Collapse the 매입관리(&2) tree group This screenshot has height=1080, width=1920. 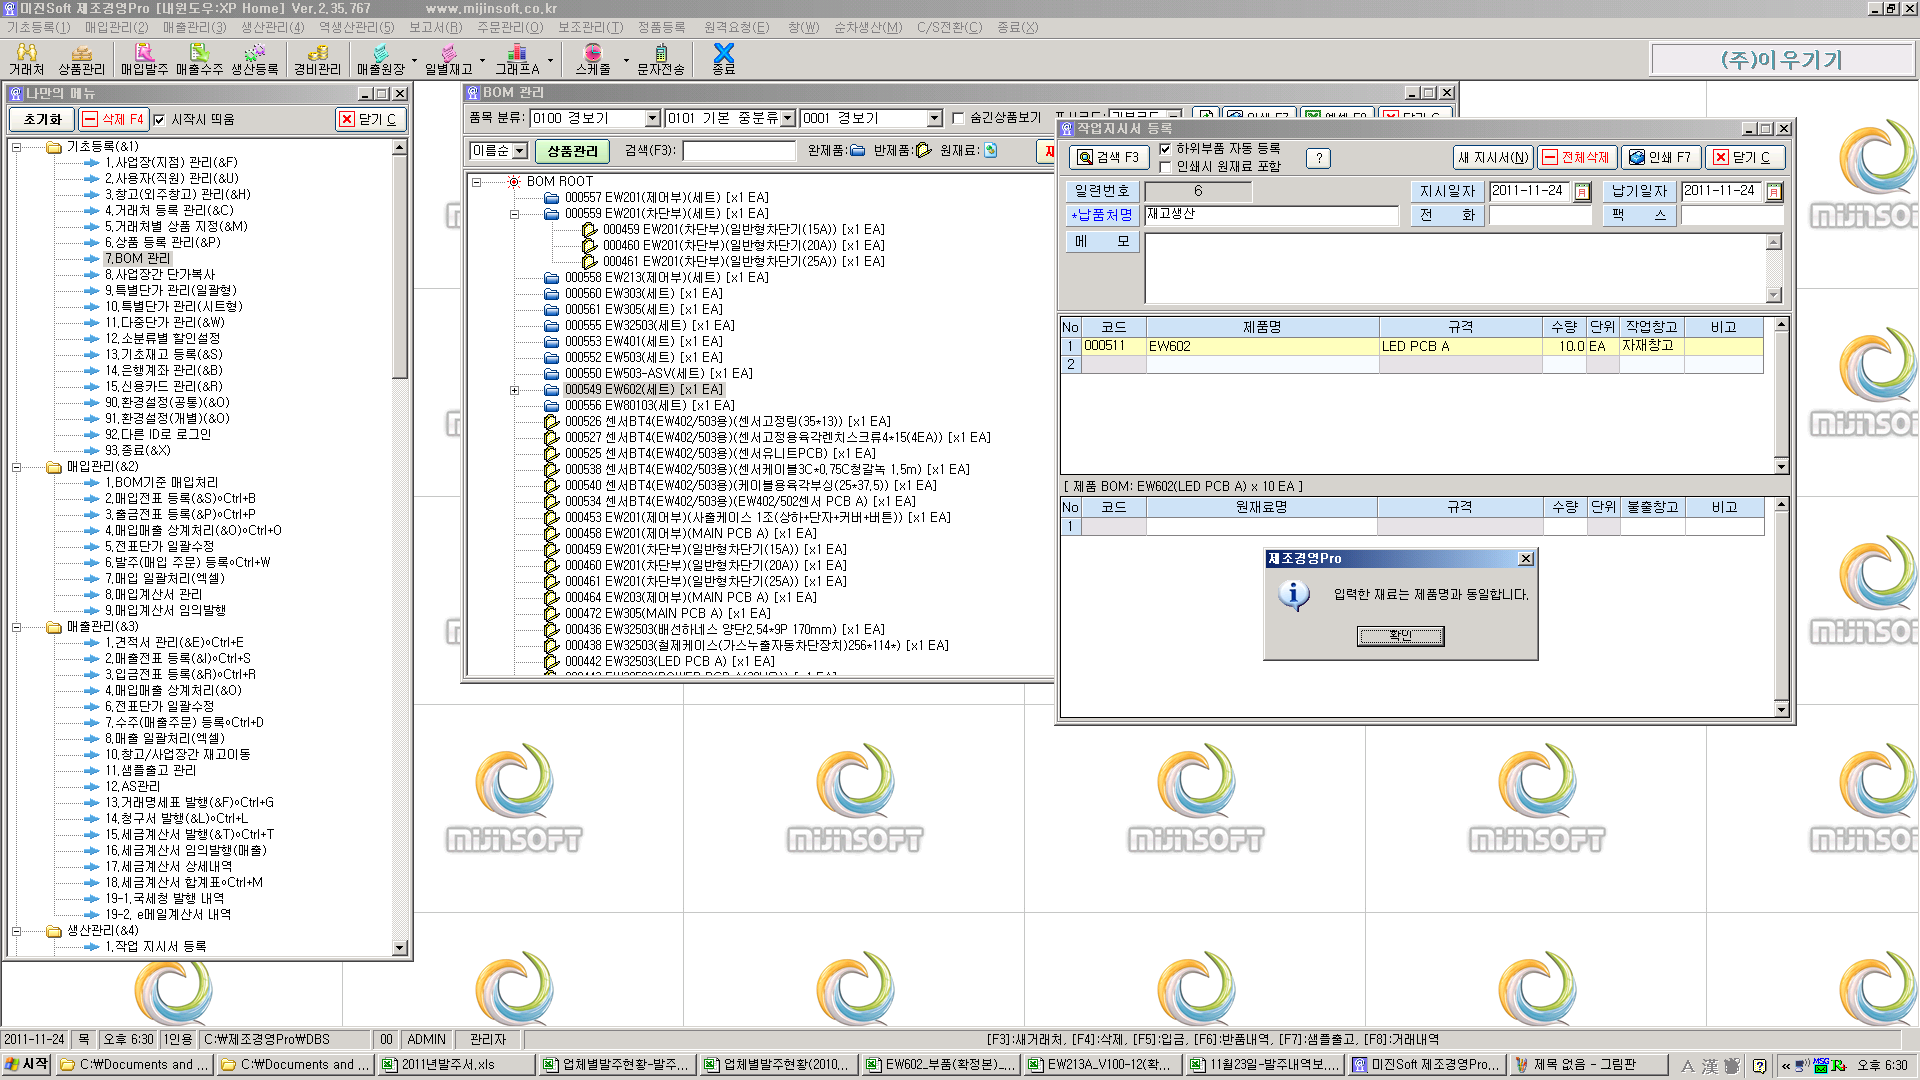tap(16, 467)
